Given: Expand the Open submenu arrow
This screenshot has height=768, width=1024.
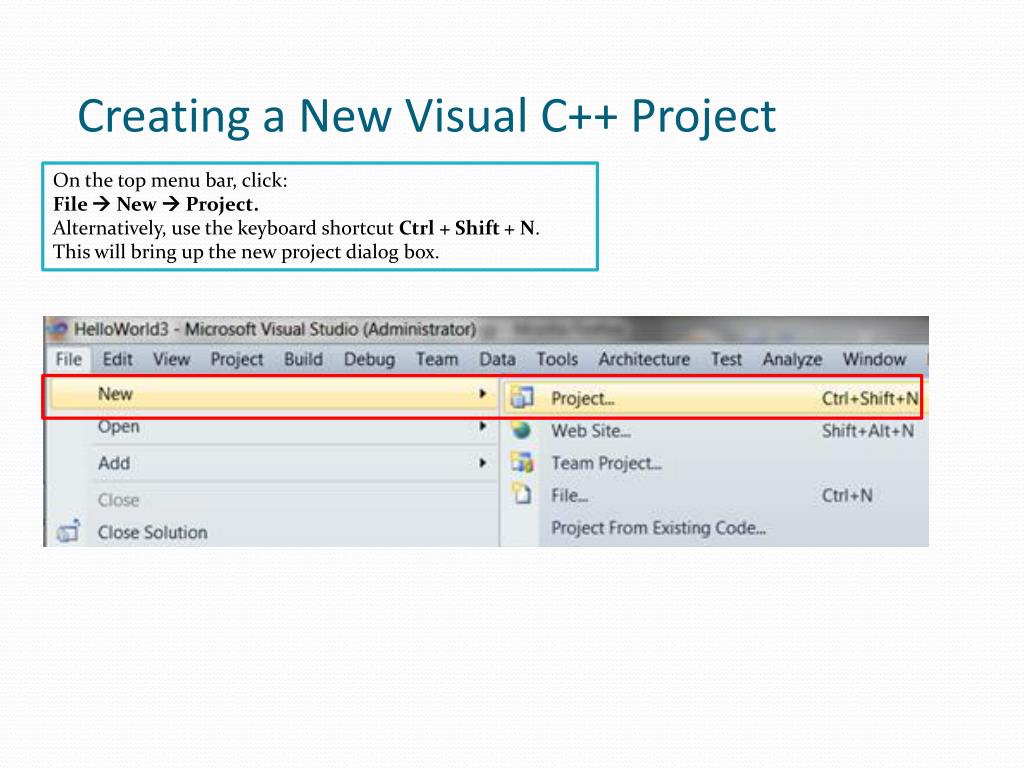Looking at the screenshot, I should 483,426.
